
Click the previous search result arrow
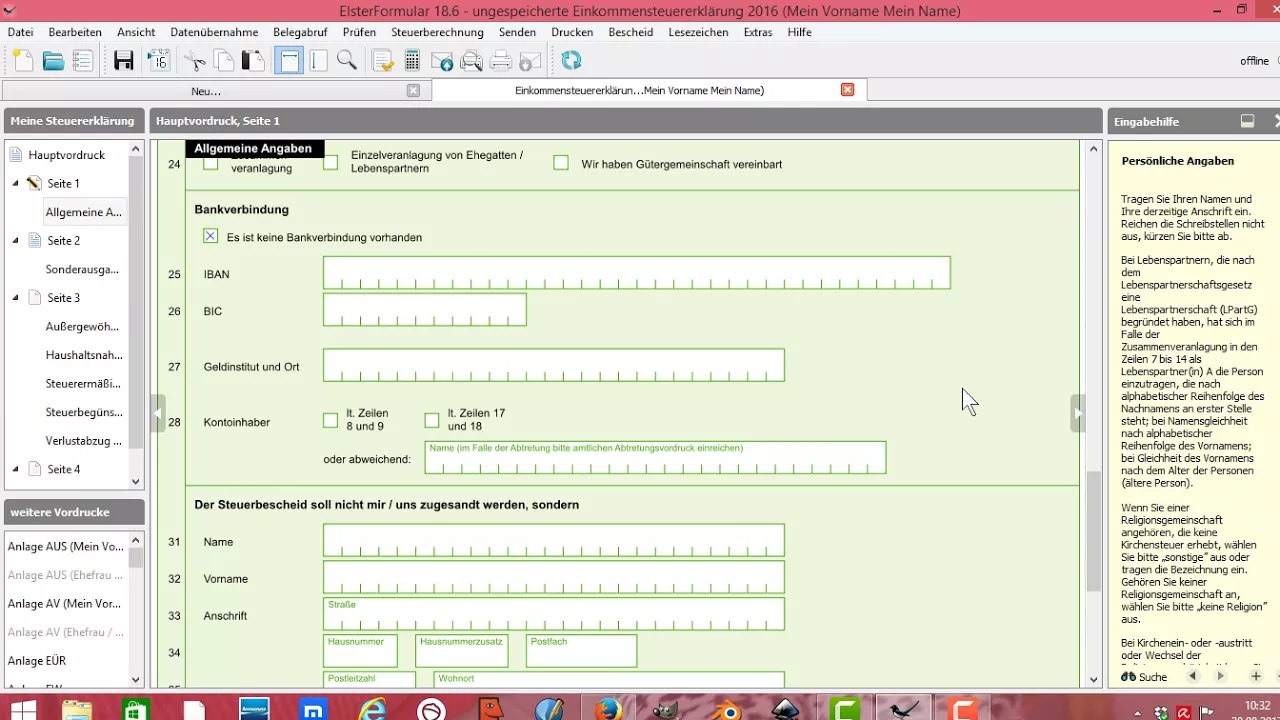1192,677
